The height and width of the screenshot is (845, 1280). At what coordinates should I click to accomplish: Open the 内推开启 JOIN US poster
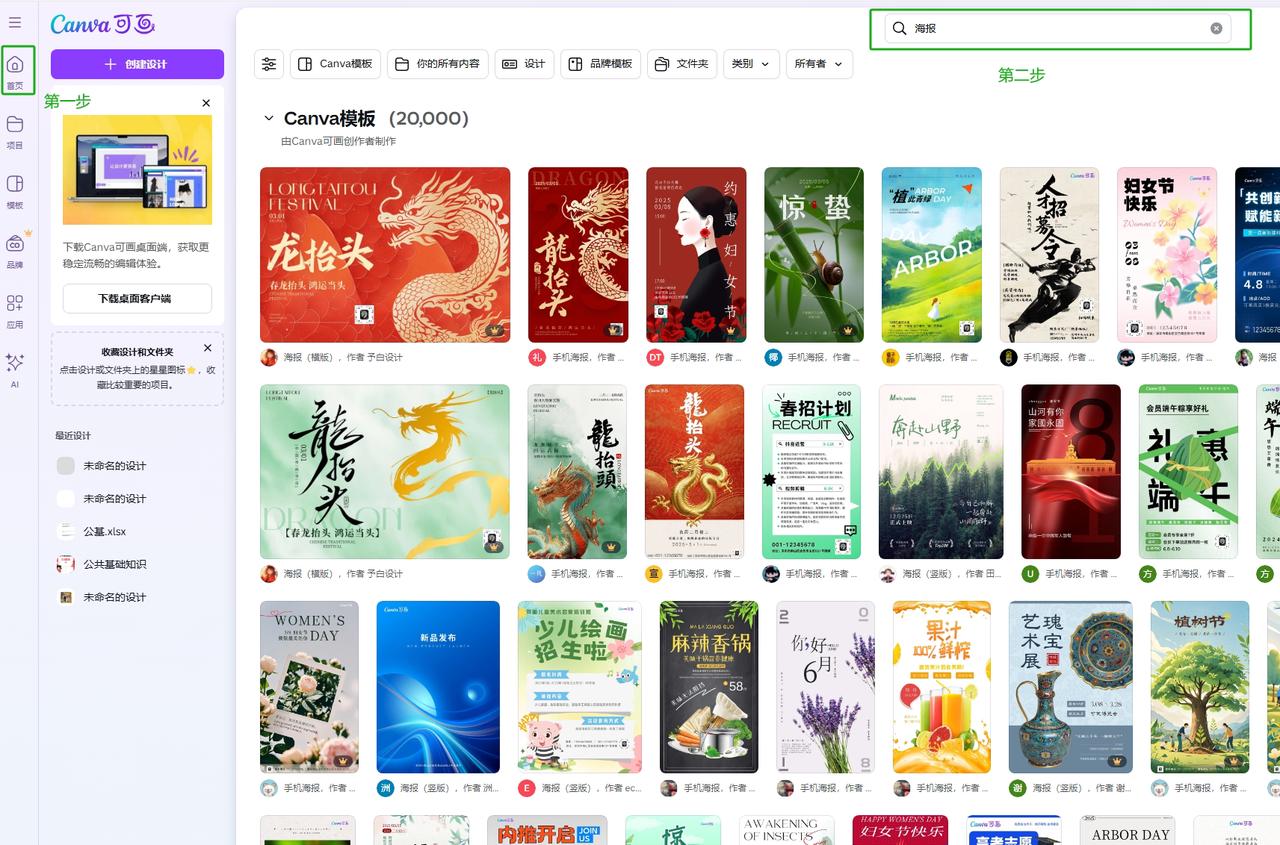point(547,830)
